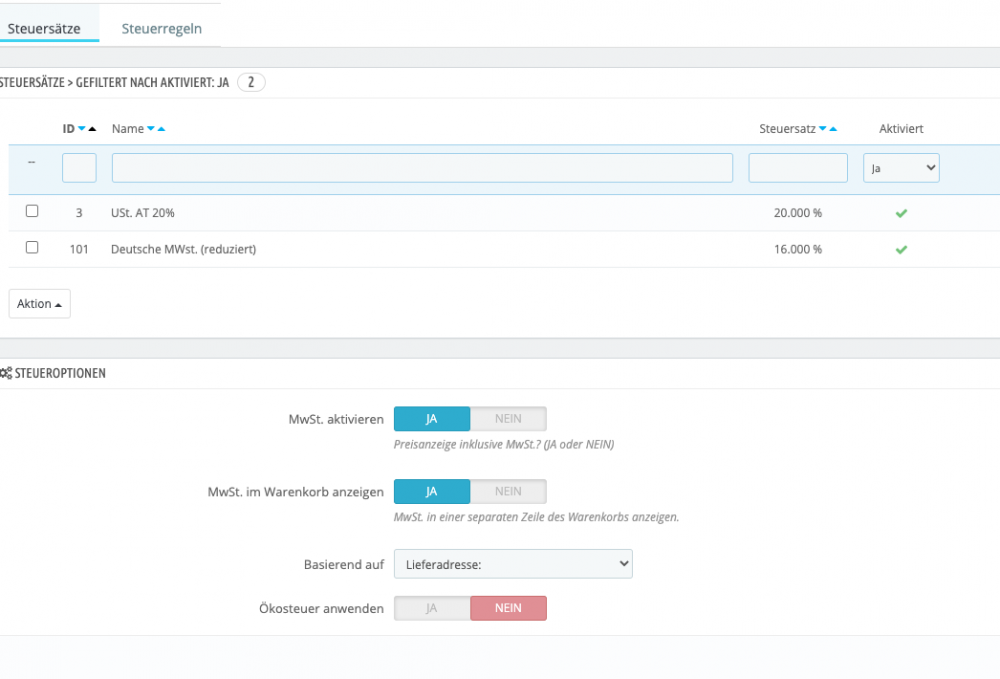Click the ID column header

[69, 129]
